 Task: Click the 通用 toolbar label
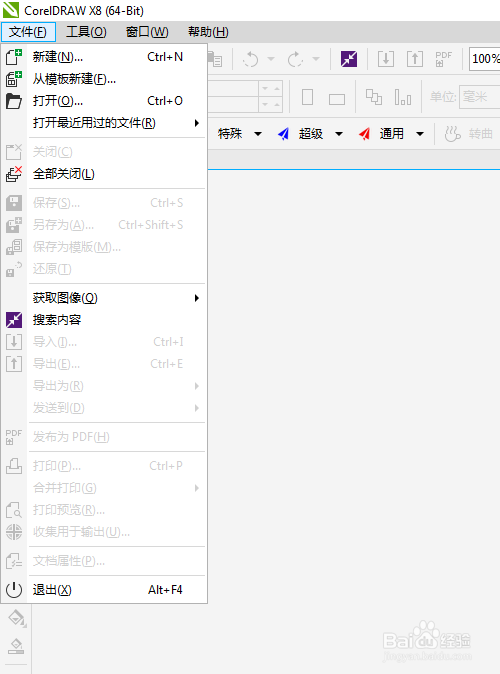pos(392,134)
